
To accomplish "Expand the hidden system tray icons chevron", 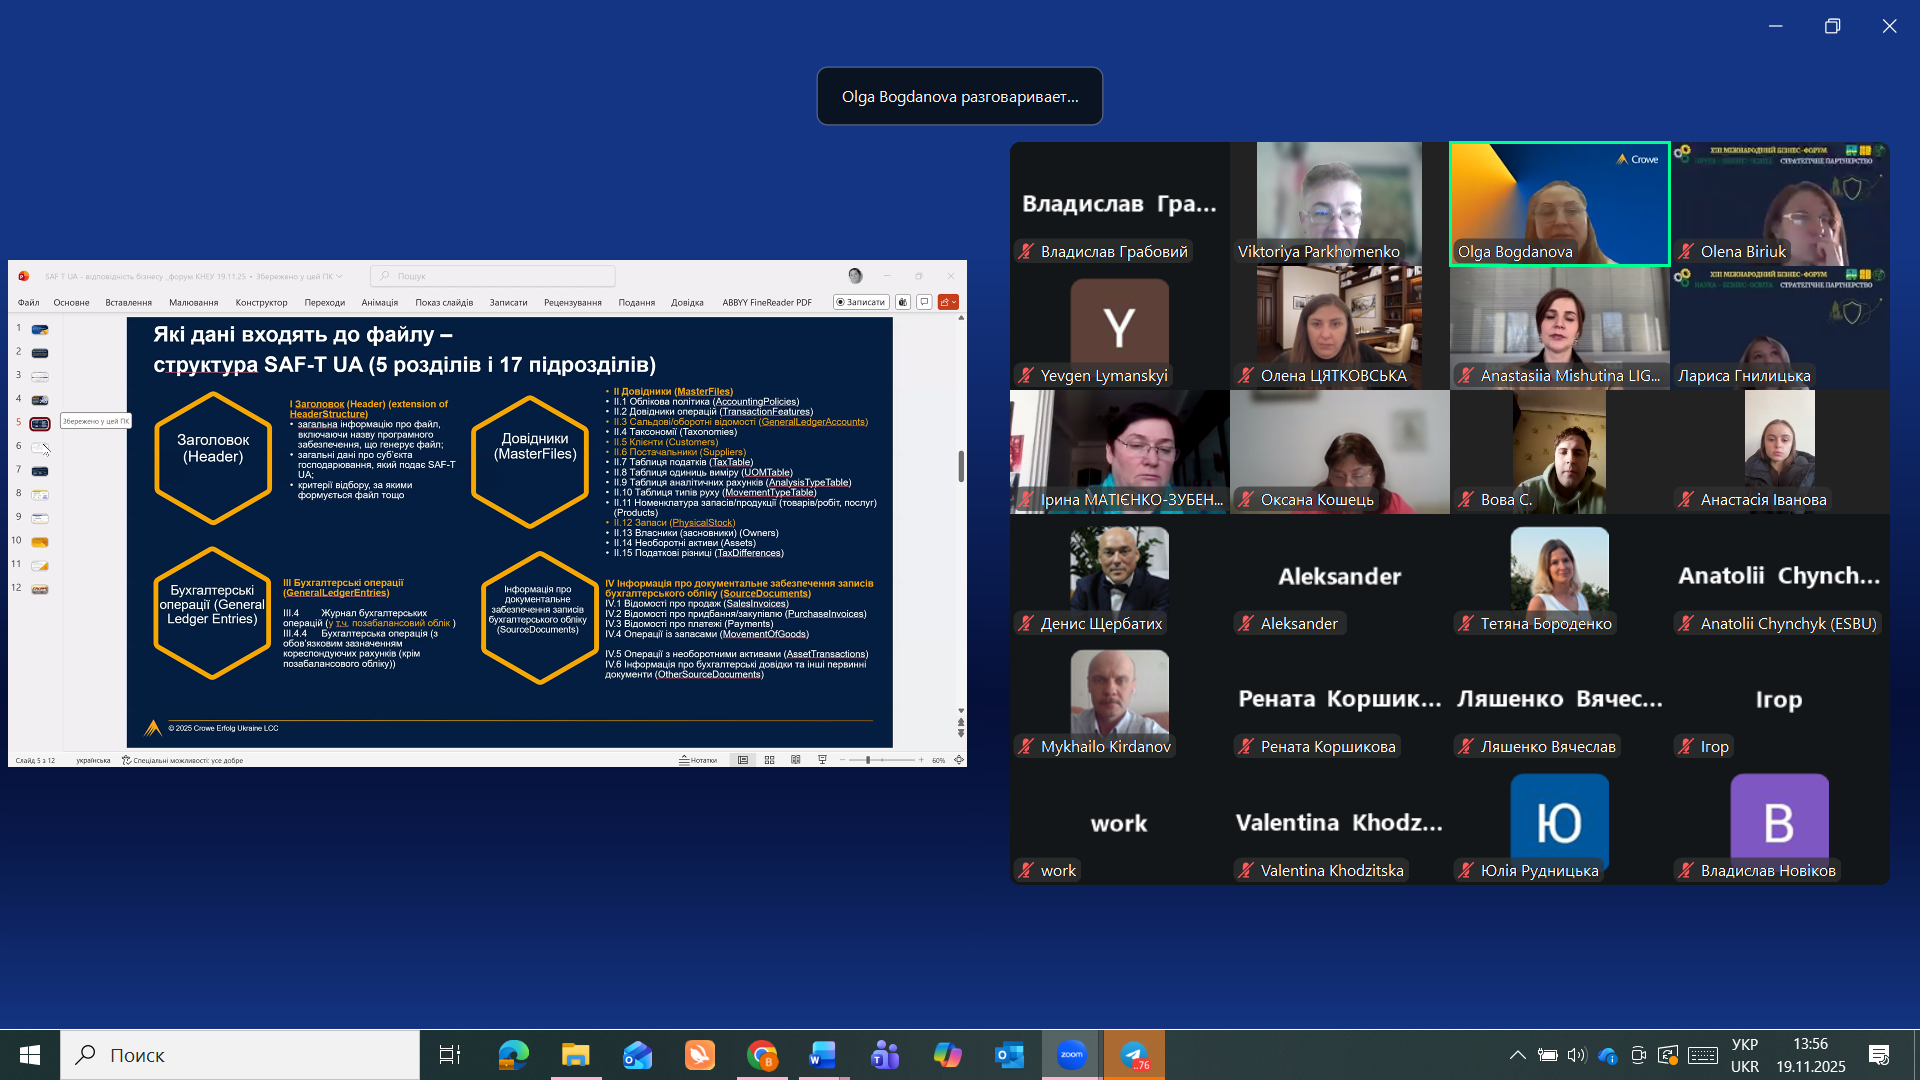I will pyautogui.click(x=1517, y=1055).
